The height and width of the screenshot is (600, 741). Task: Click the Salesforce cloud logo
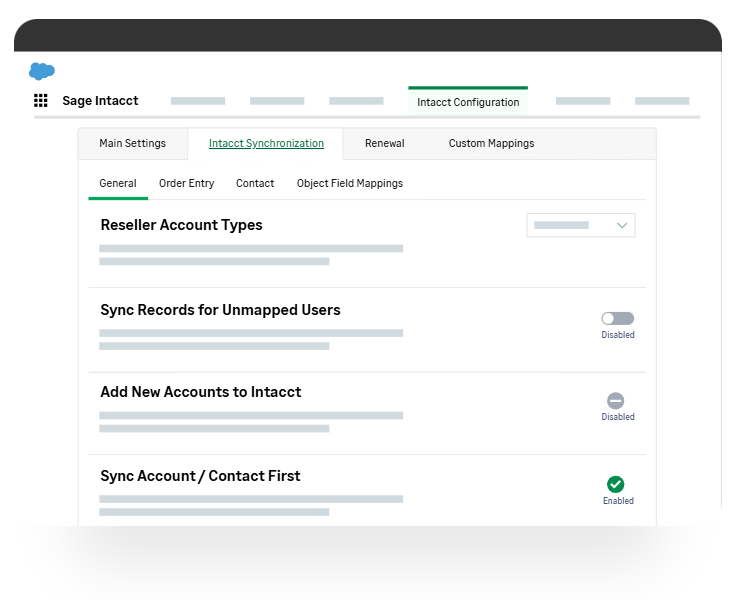click(x=42, y=71)
